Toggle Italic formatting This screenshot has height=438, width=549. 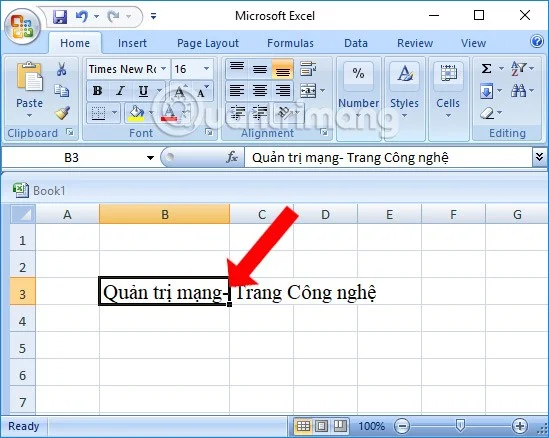click(x=120, y=91)
